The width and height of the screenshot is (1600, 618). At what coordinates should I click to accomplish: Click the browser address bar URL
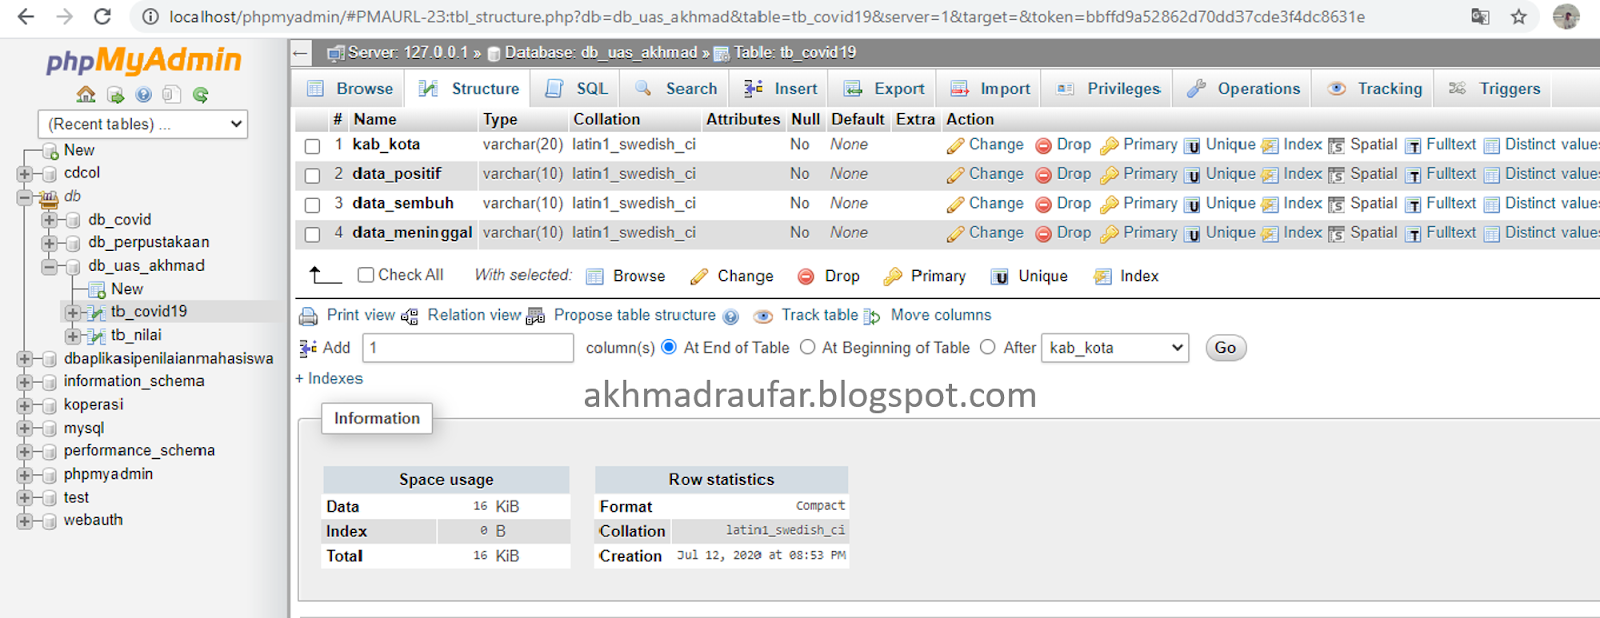pos(767,17)
